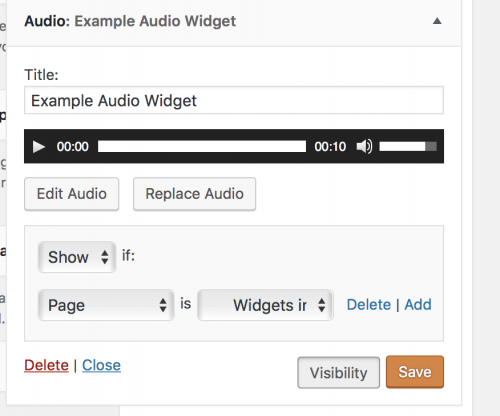Image resolution: width=500 pixels, height=416 pixels.
Task: Seek within the audio progress bar
Action: [202, 147]
